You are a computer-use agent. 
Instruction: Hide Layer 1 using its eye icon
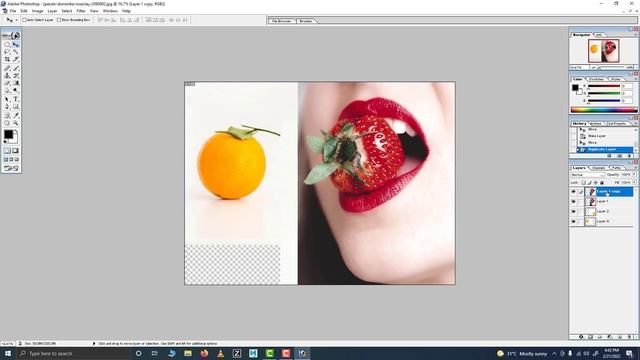[x=573, y=201]
